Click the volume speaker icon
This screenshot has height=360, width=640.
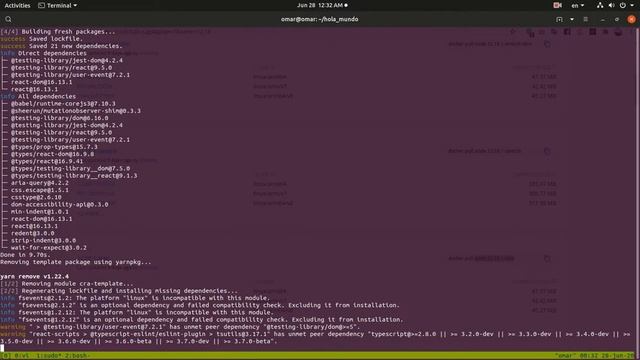coord(611,5)
